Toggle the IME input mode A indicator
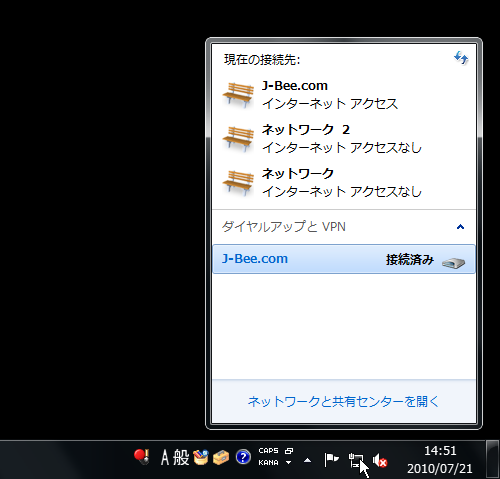This screenshot has width=500, height=479. 165,457
